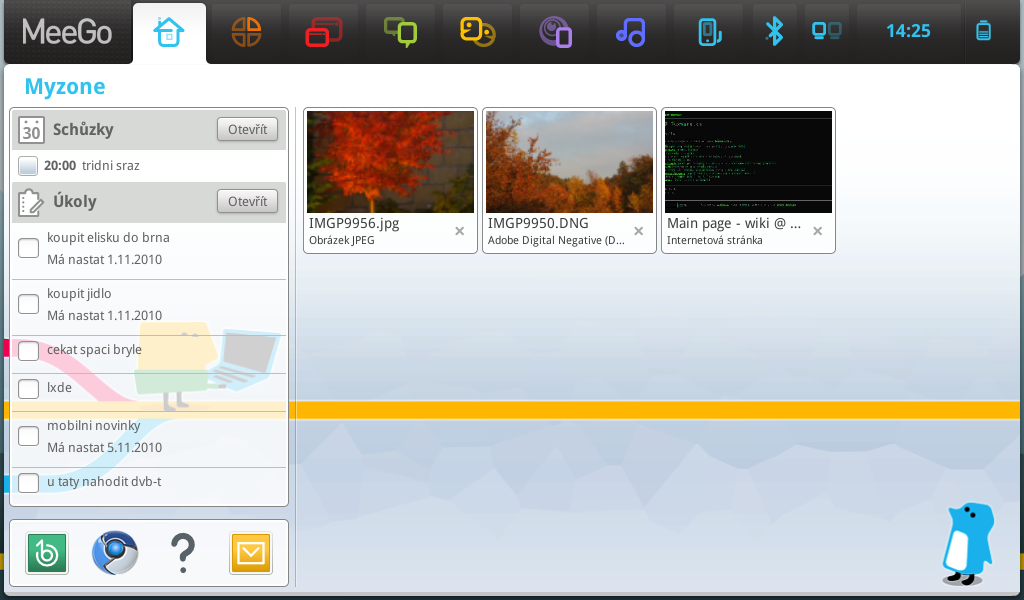The width and height of the screenshot is (1024, 600).
Task: Click the calendar icon next to Schůzky
Action: tap(31, 130)
